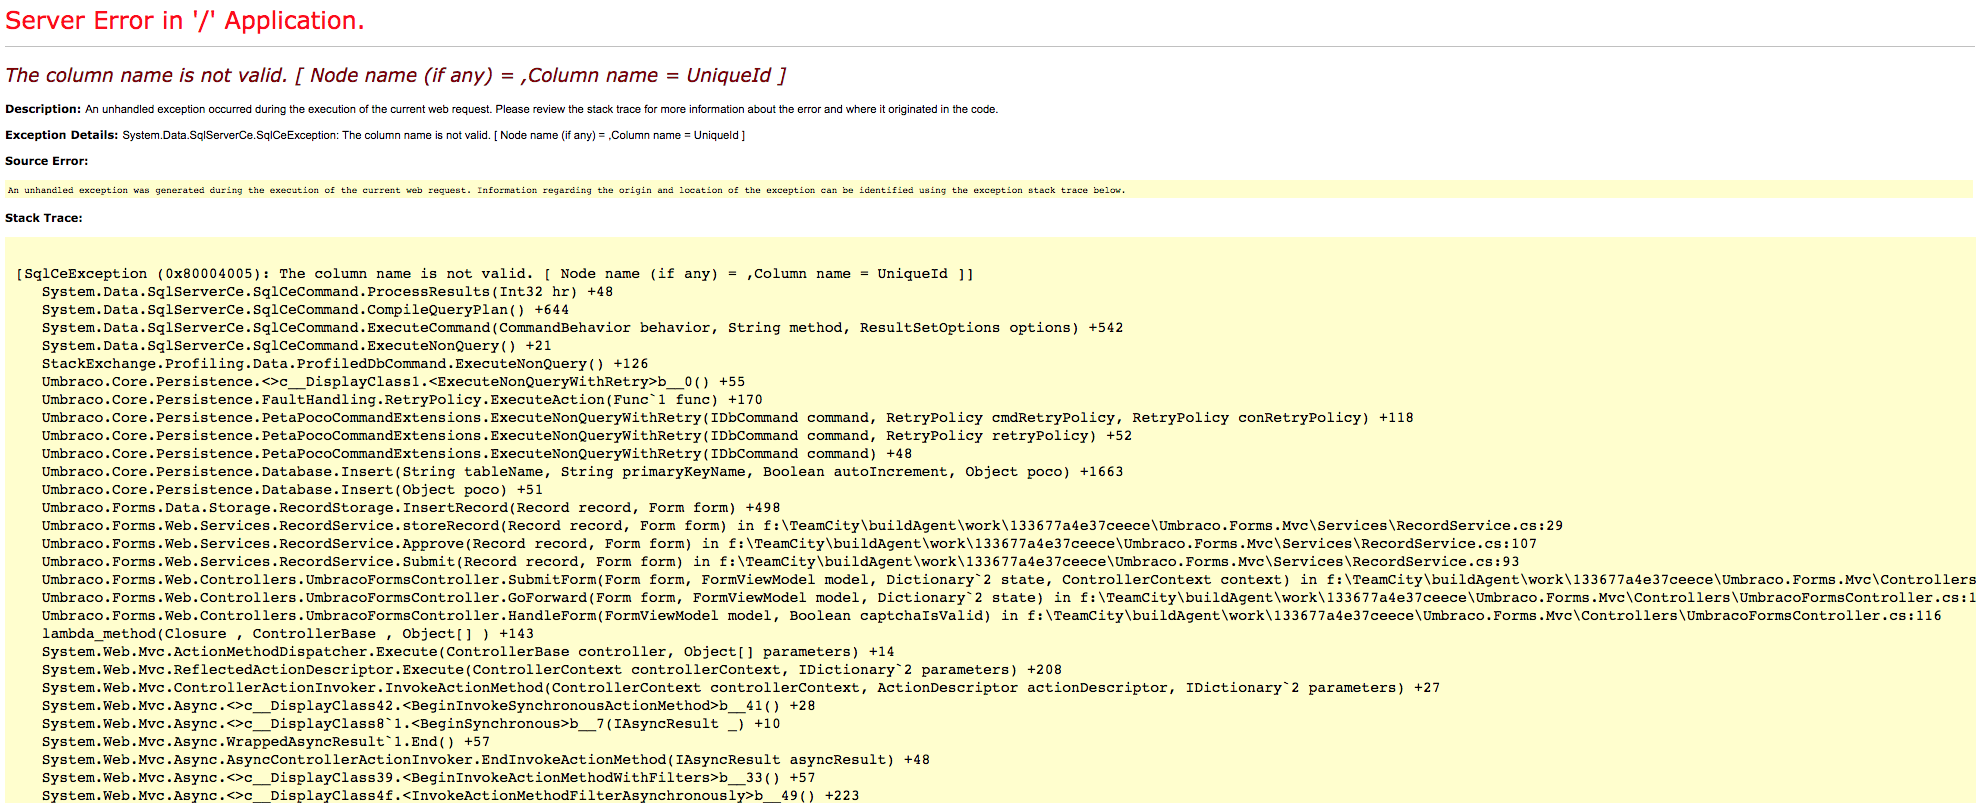
Task: Click the <ExecuteNonQueryWithRetry>b__0() +55 line
Action: (x=393, y=382)
